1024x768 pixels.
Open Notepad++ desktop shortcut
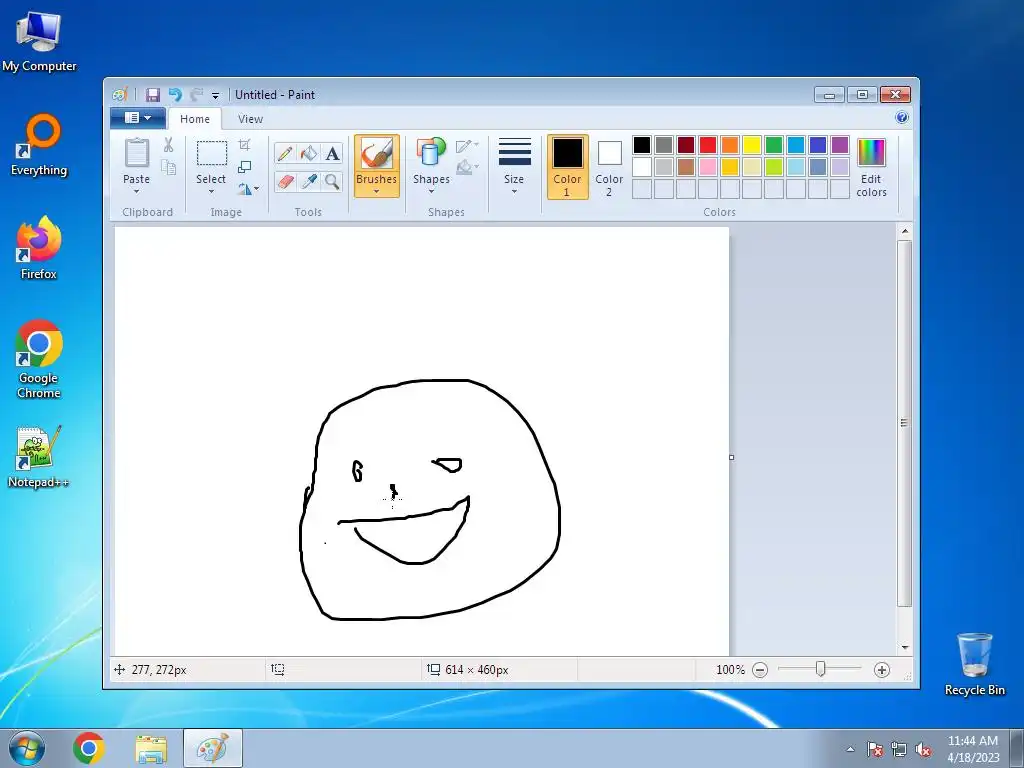pos(39,456)
